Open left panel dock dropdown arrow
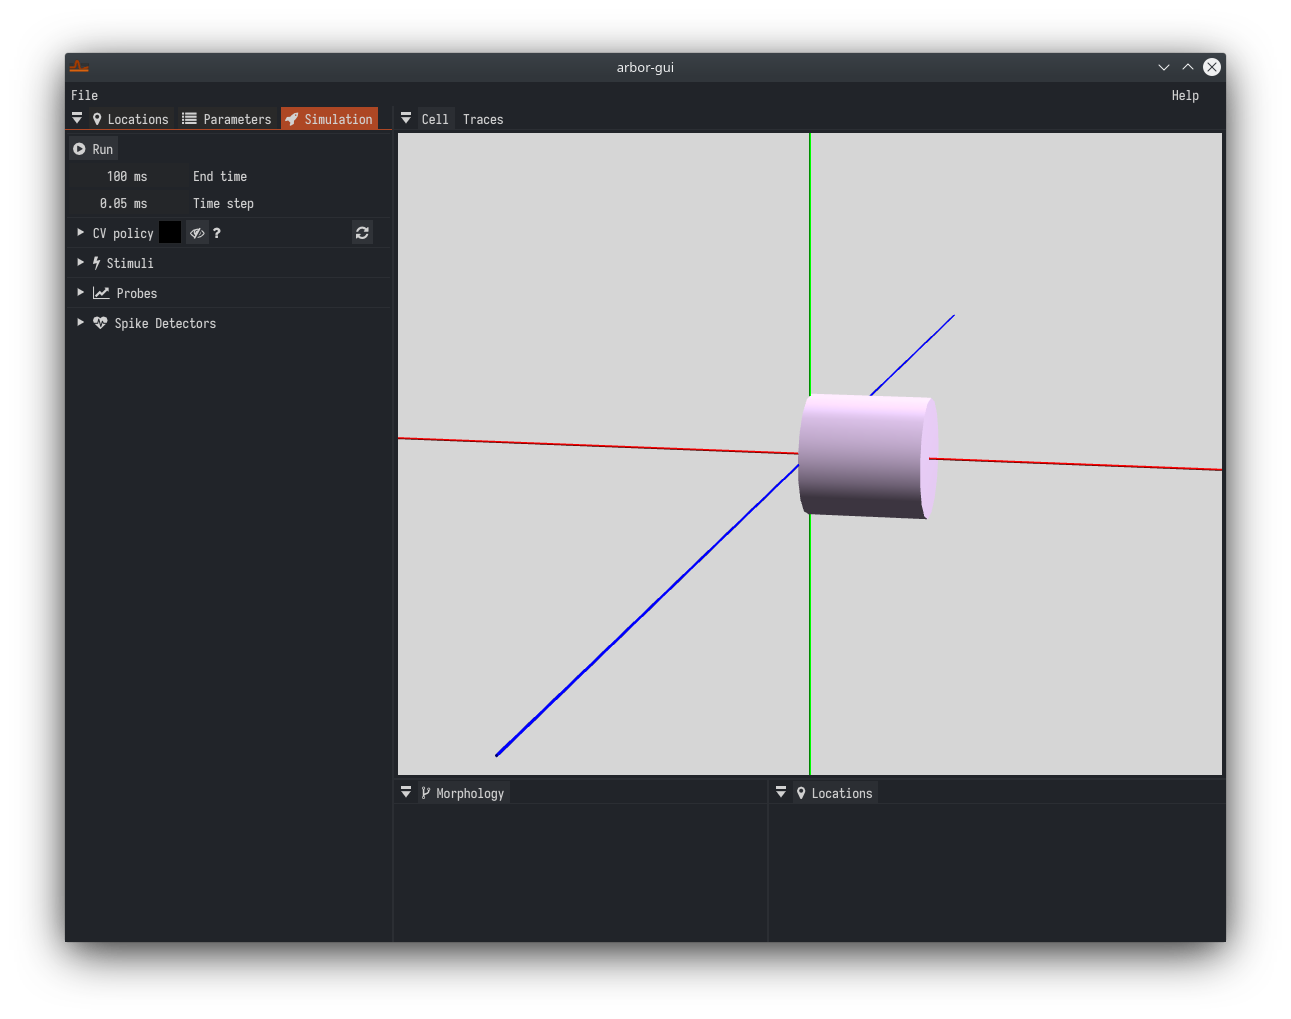1291x1019 pixels. click(x=77, y=118)
